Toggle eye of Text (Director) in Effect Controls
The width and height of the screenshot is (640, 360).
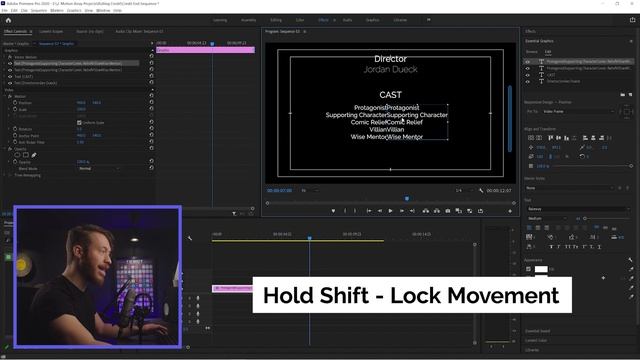(x=10, y=83)
